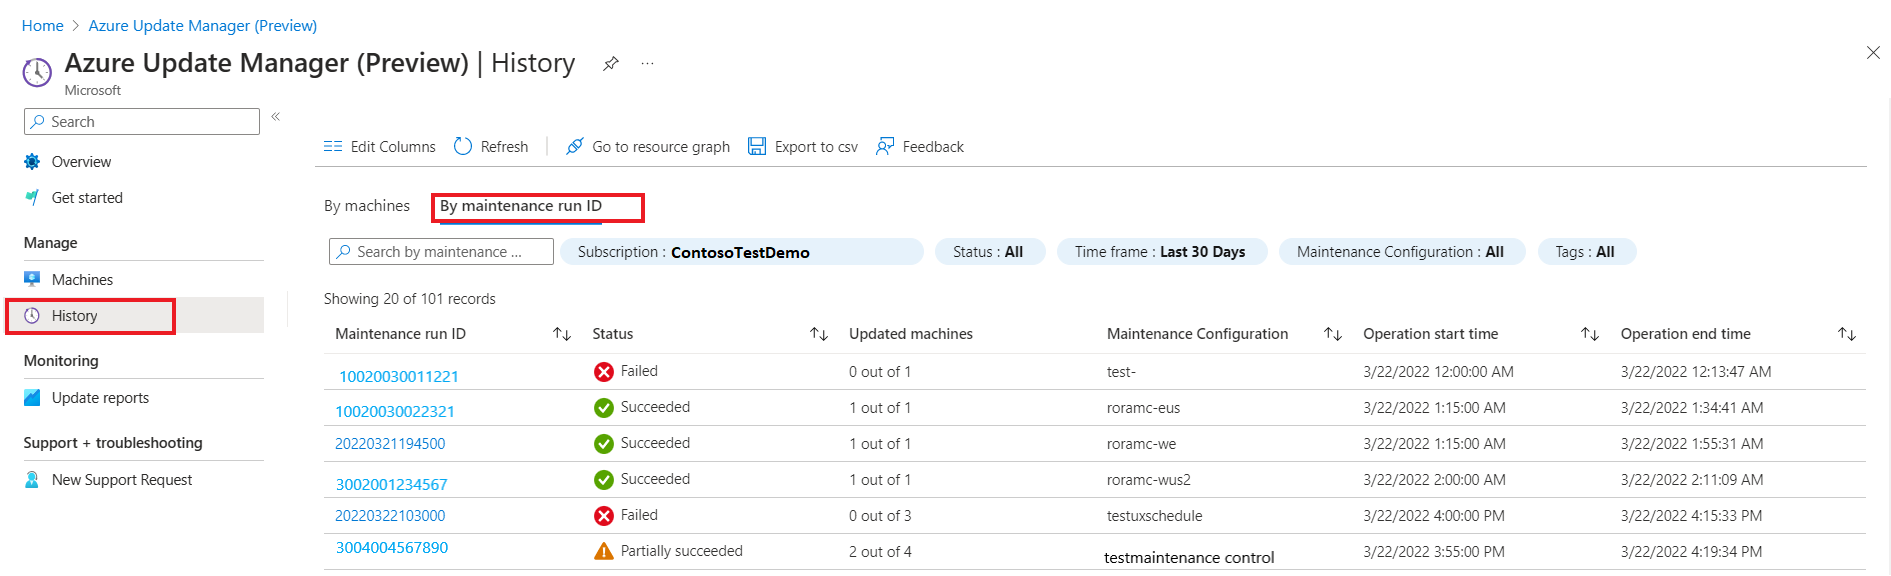
Task: Click the Search by maintenance input field
Action: coord(441,252)
